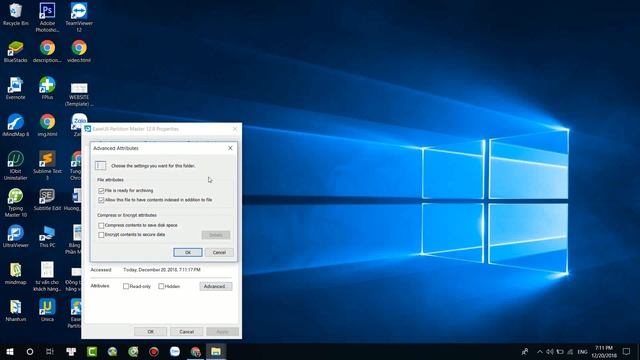Open the Camtasia taskbar icon

click(x=92, y=351)
